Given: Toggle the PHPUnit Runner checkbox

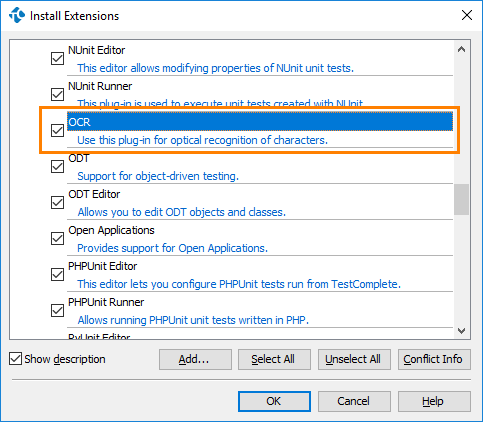Looking at the screenshot, I should coord(57,310).
